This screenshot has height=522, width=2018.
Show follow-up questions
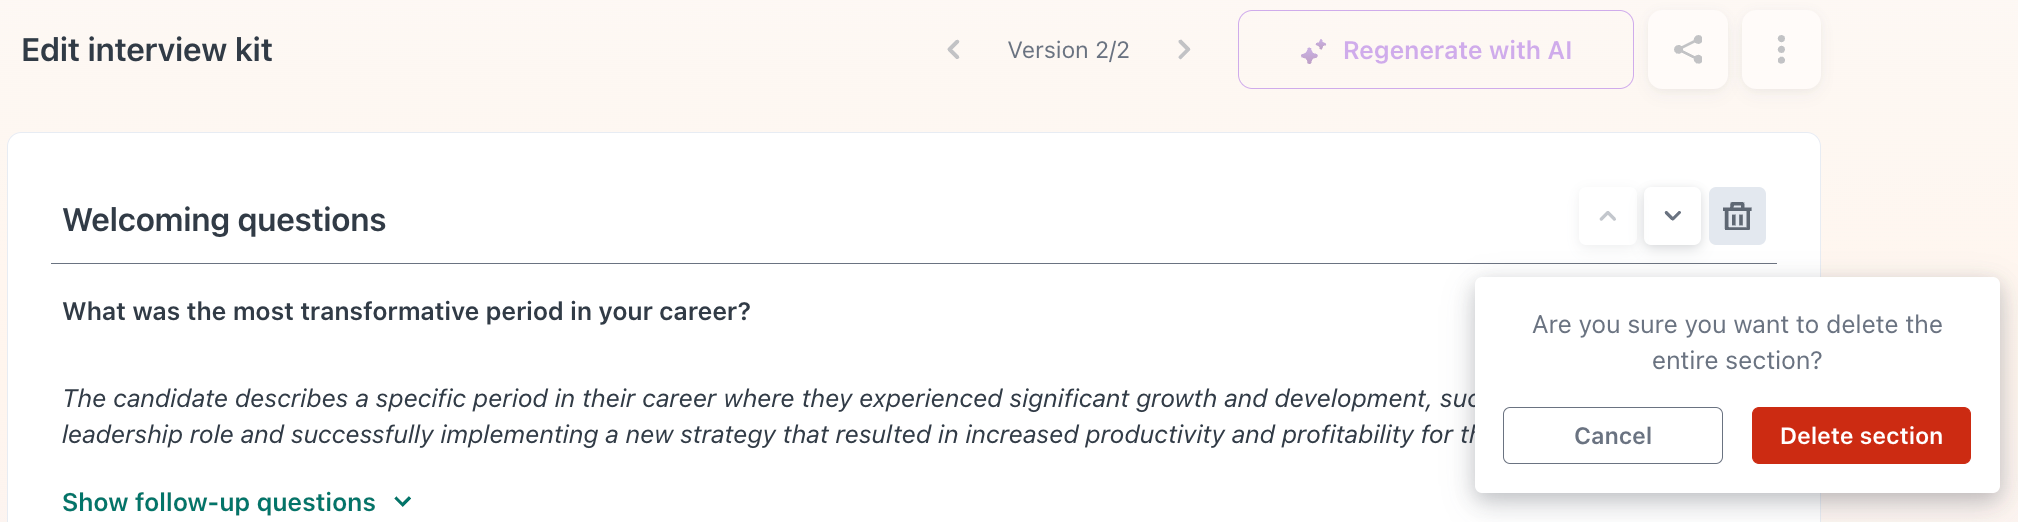(x=219, y=502)
